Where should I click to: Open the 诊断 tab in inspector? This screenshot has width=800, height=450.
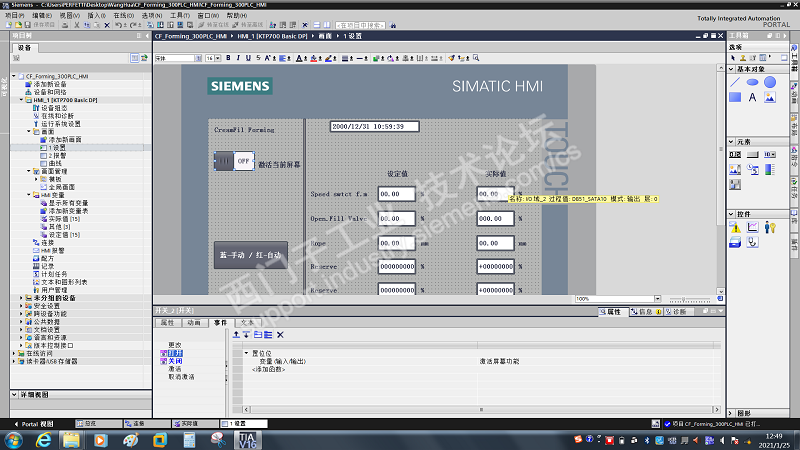tap(678, 312)
